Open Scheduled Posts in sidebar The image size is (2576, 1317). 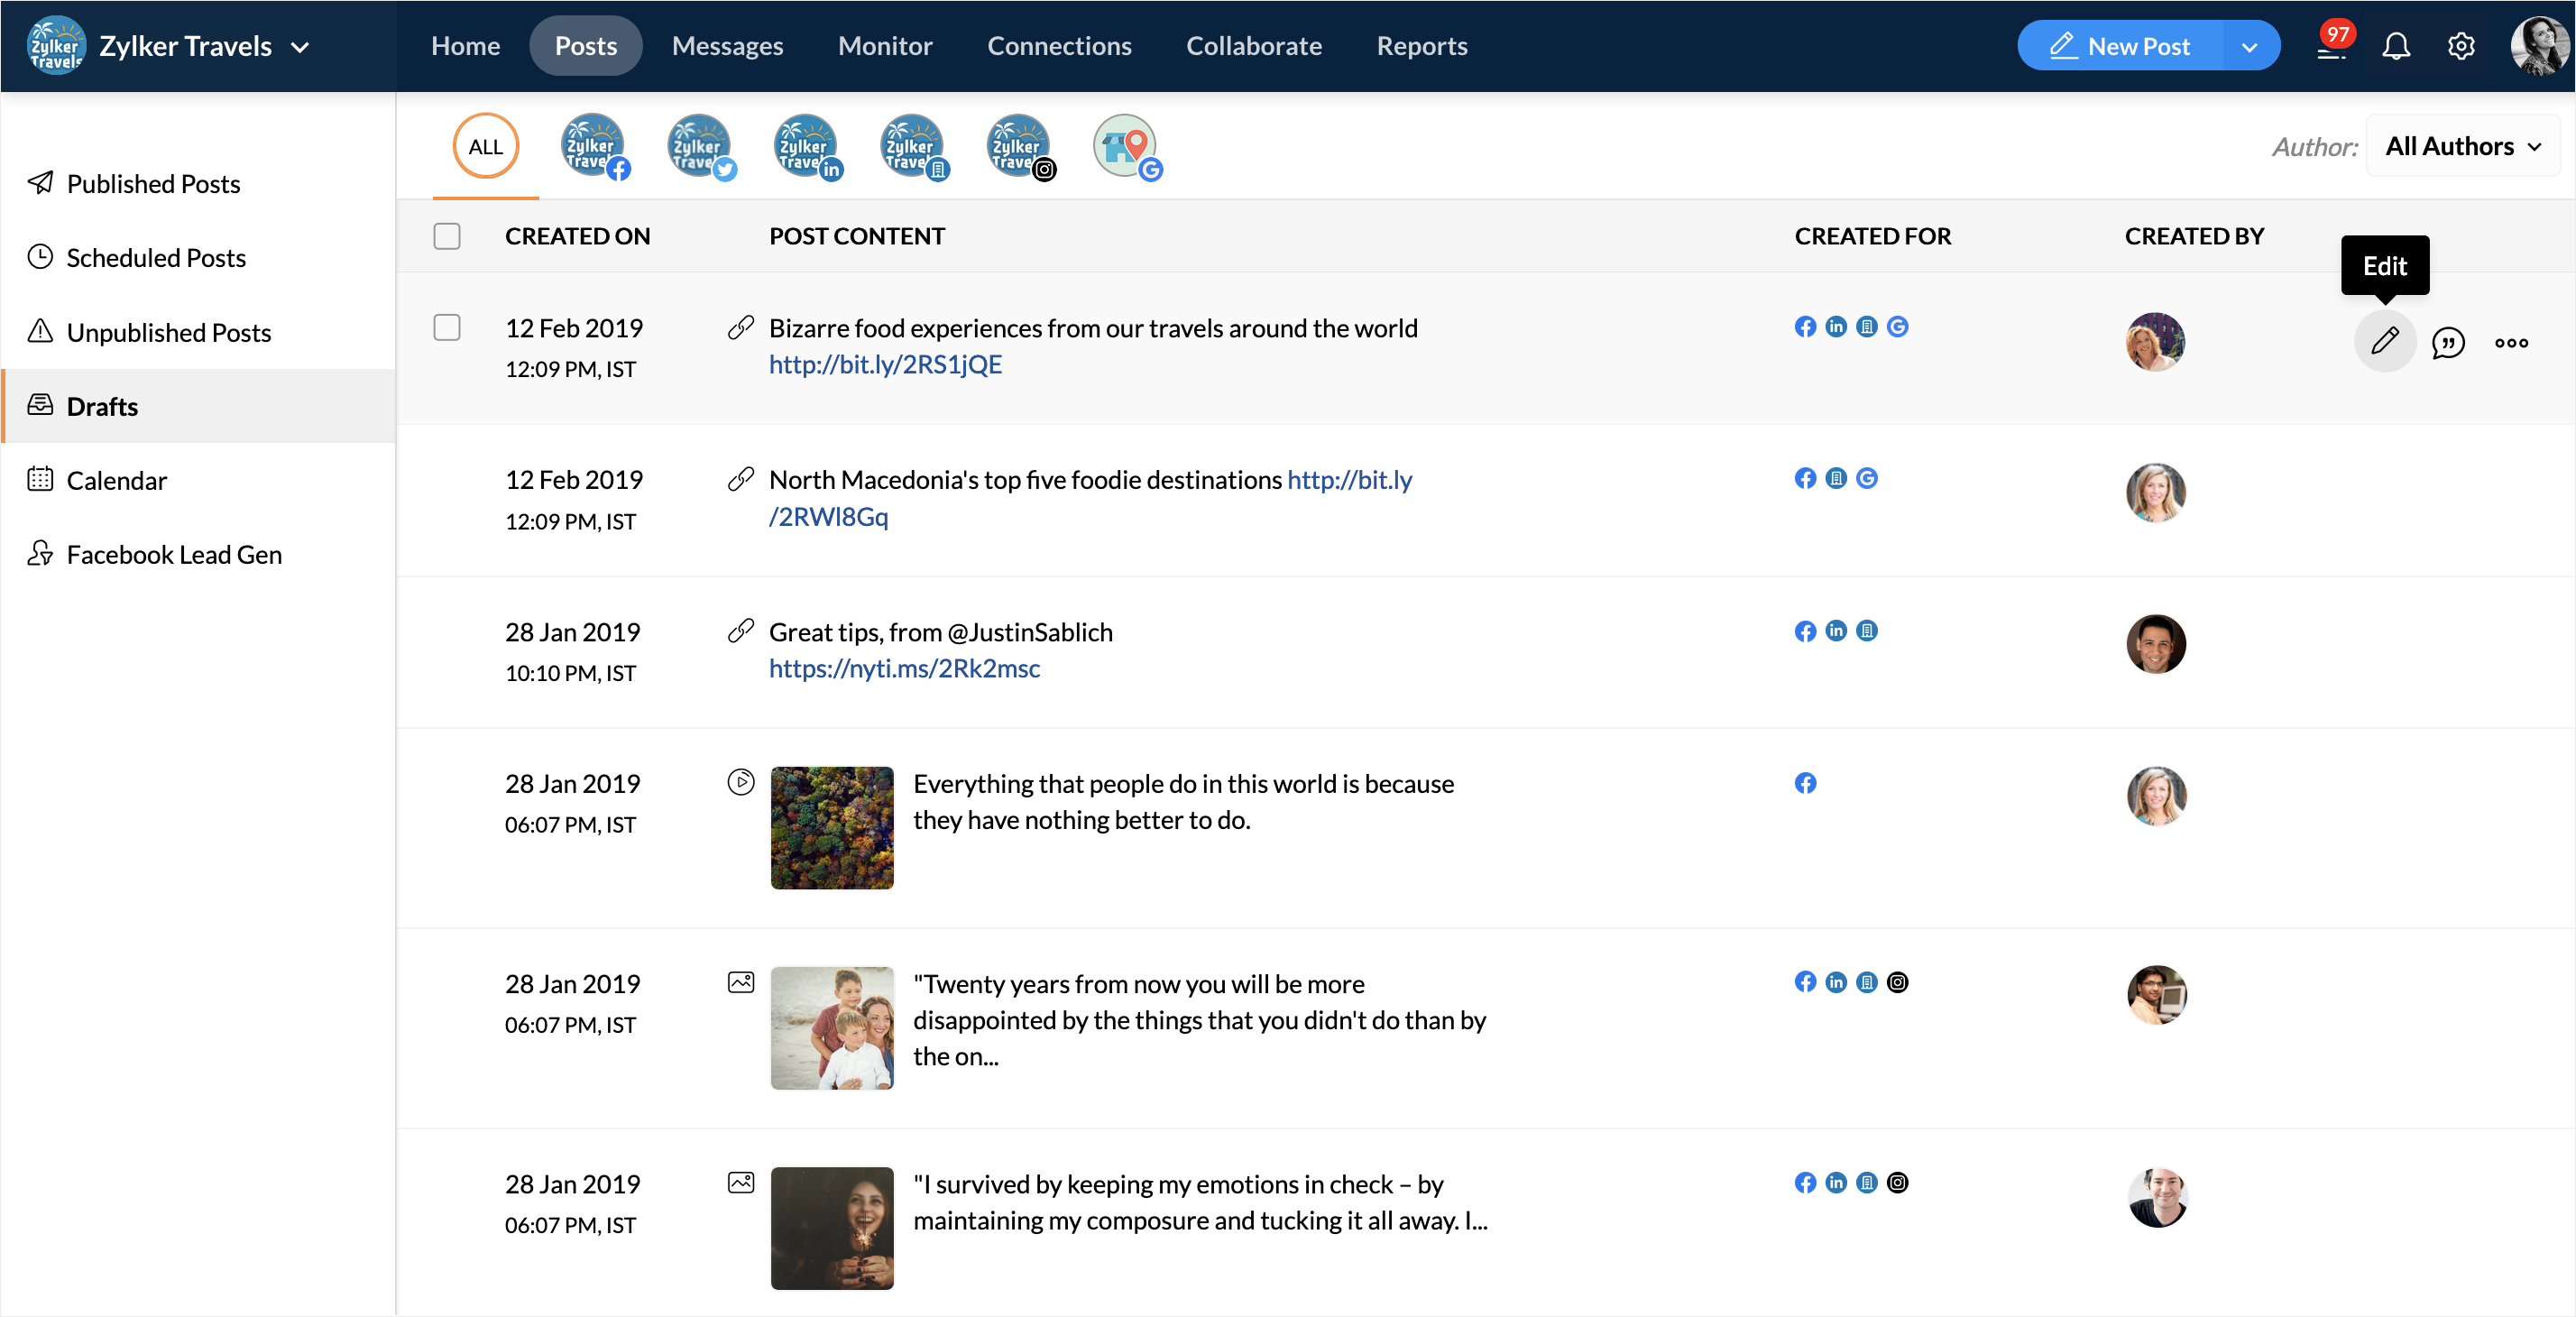coord(156,257)
